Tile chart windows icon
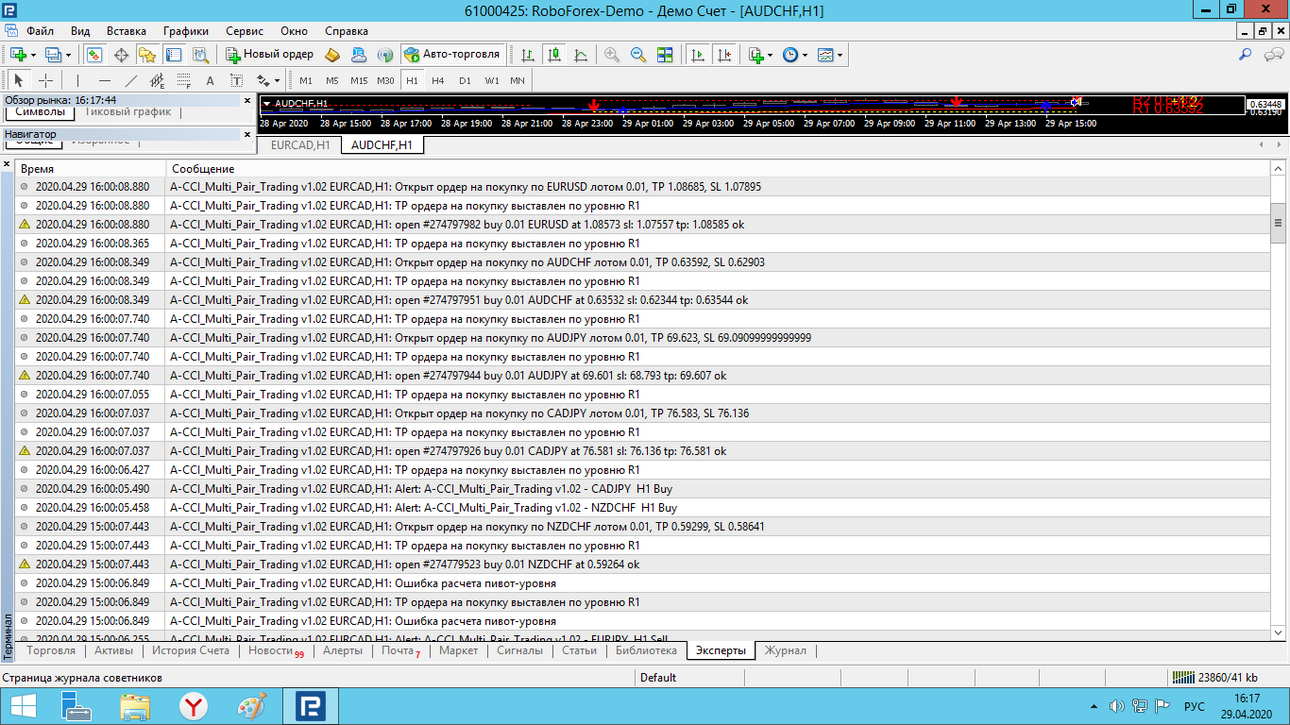 pyautogui.click(x=665, y=54)
